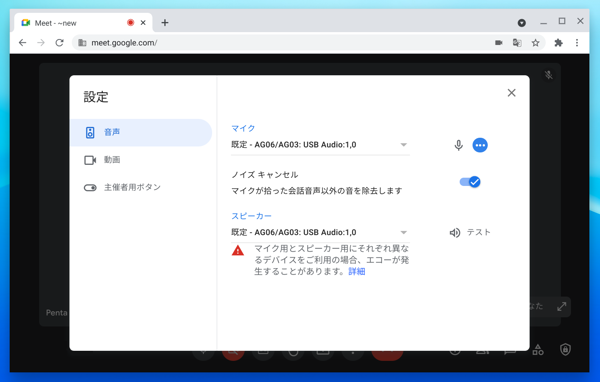The width and height of the screenshot is (600, 382).
Task: Click the expand arrows icon on video tile
Action: click(561, 307)
